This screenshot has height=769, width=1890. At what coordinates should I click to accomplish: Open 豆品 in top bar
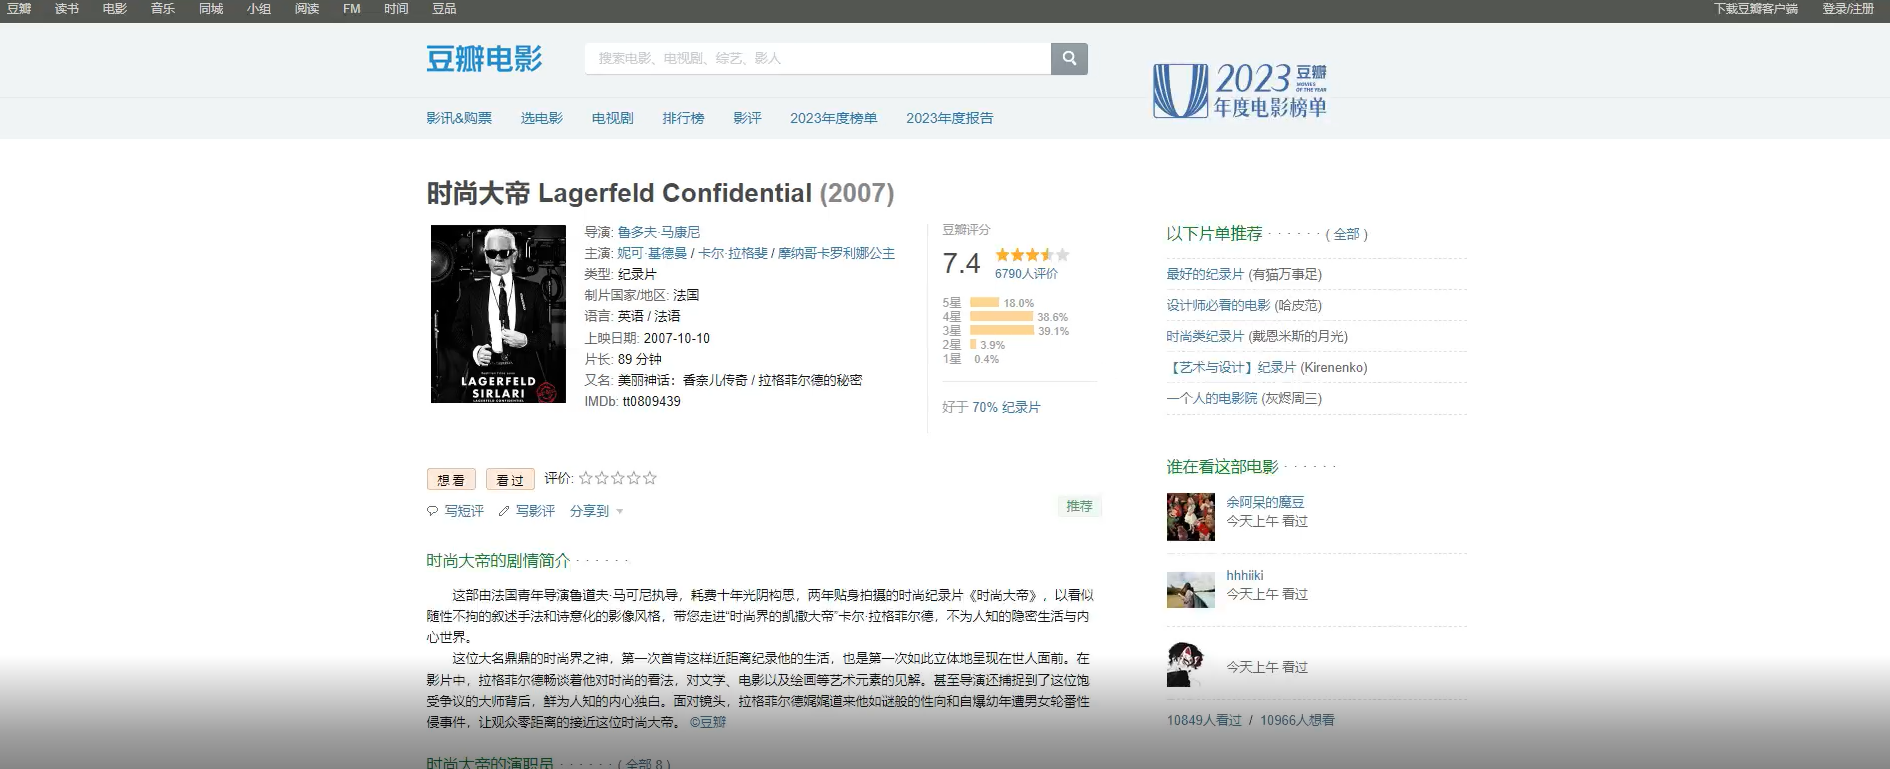[x=444, y=9]
